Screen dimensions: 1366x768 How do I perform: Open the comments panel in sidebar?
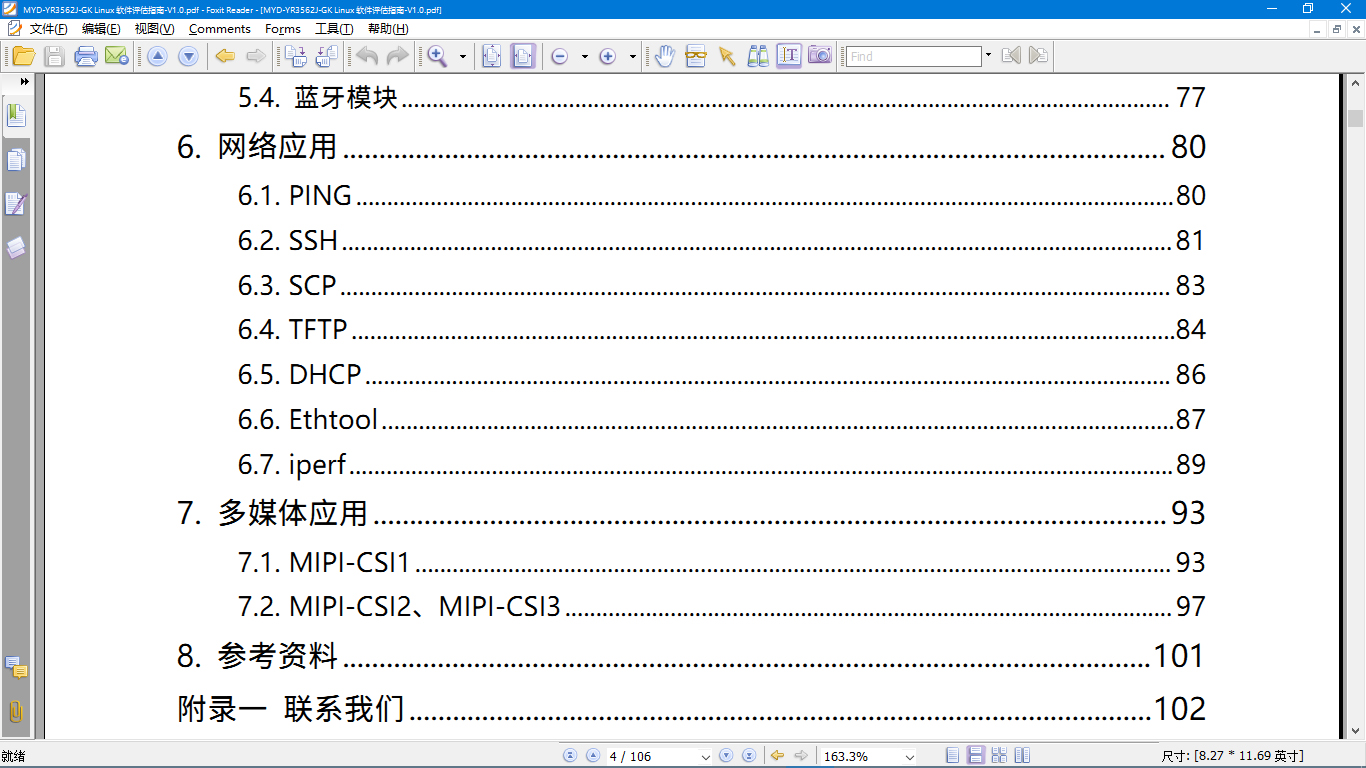coord(16,667)
